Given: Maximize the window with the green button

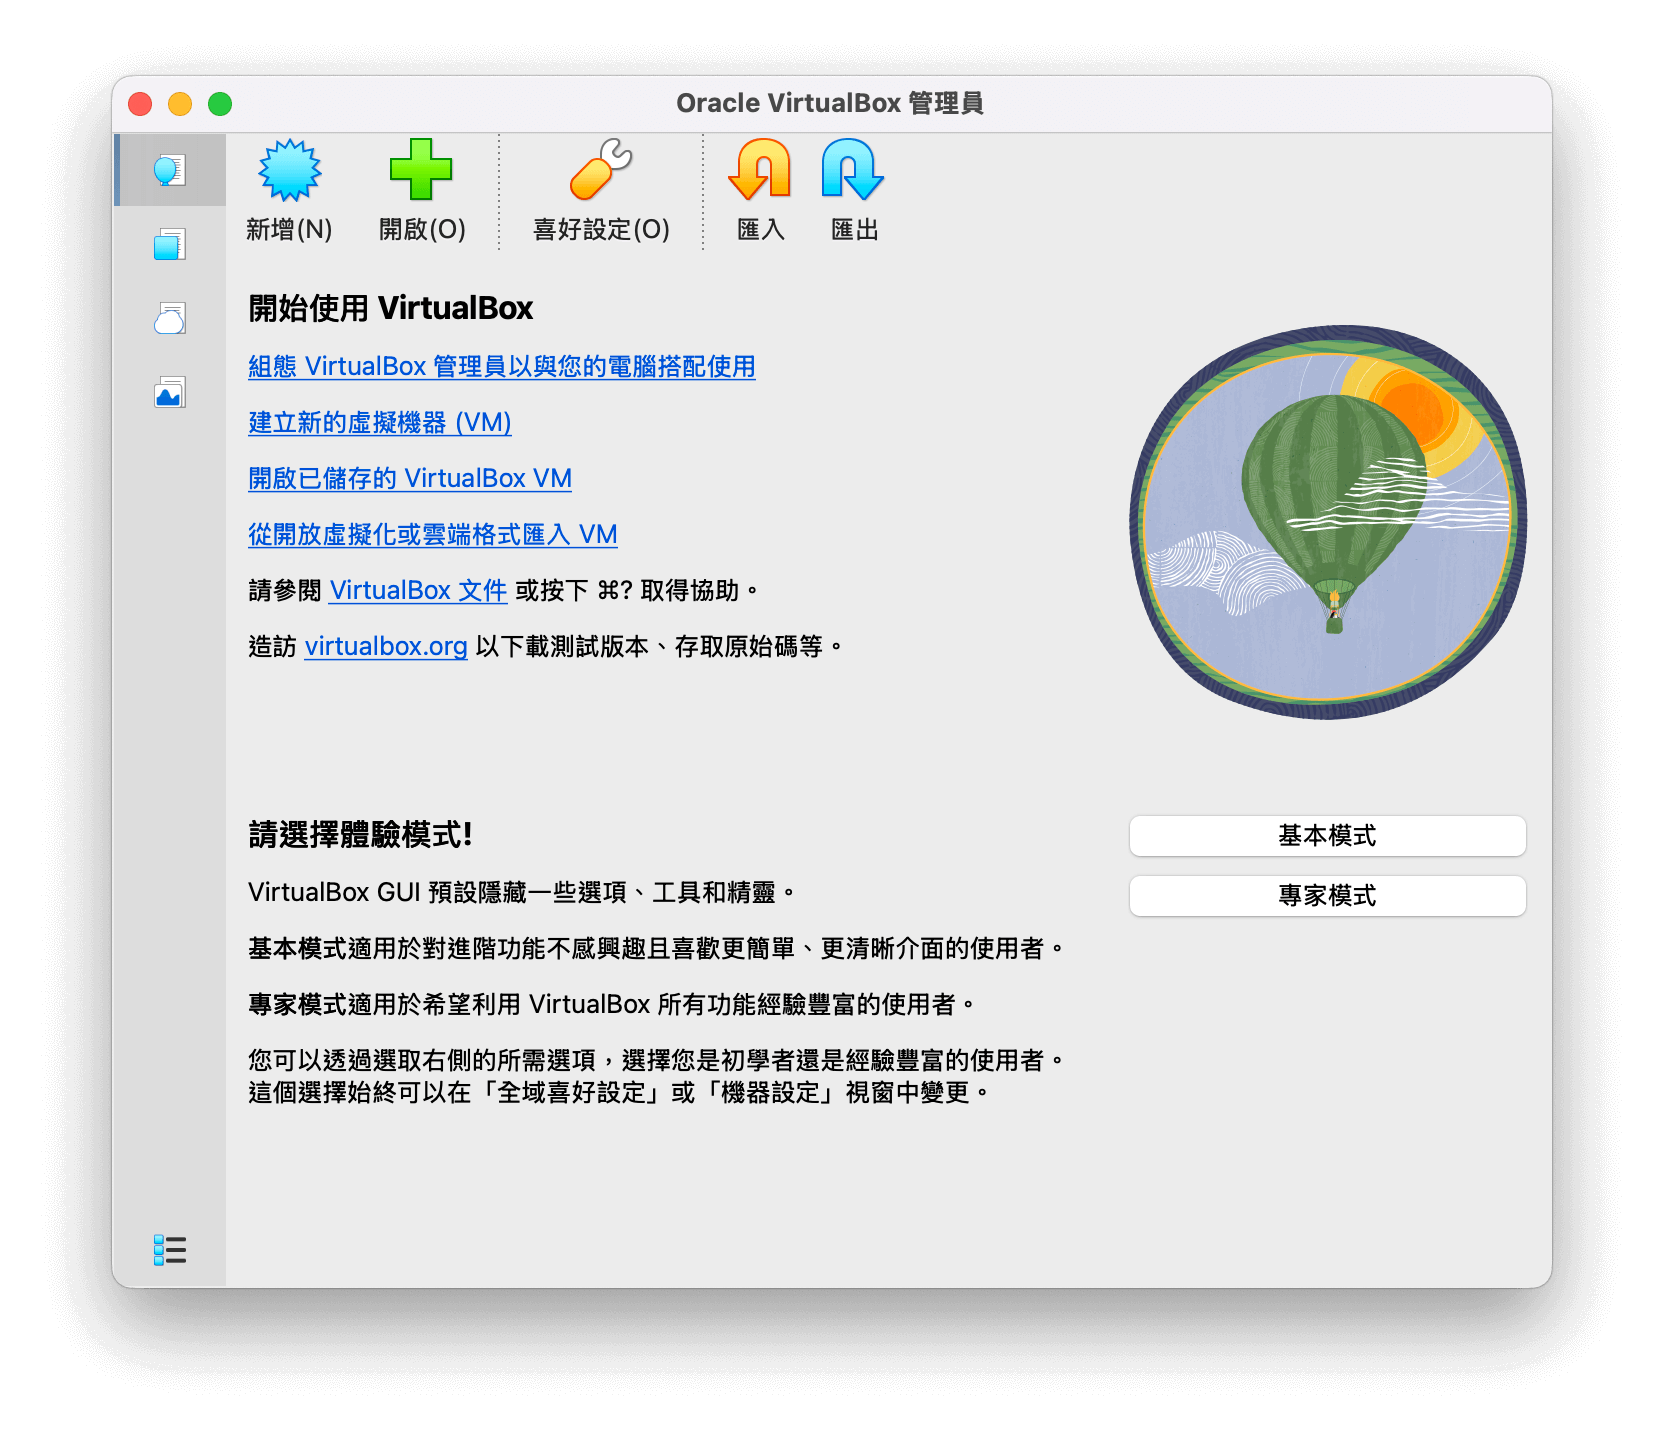Looking at the screenshot, I should tap(220, 104).
